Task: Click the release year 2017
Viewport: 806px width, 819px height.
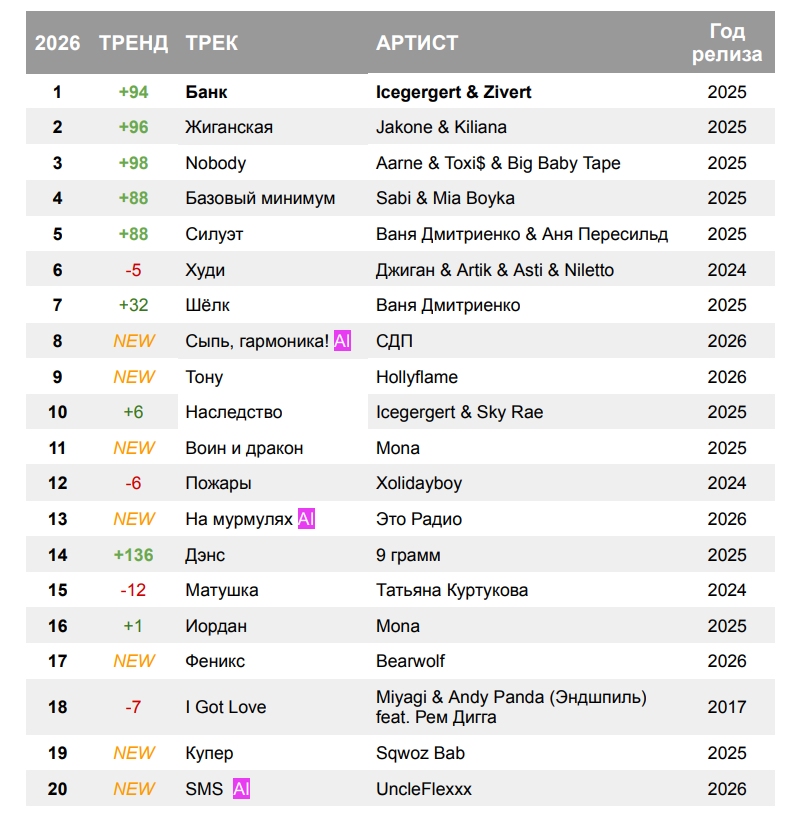Action: (727, 707)
